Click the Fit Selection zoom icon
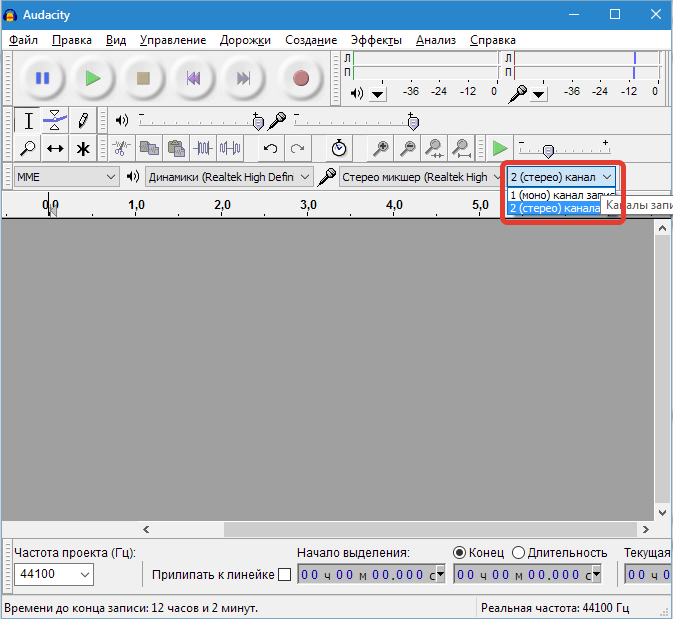This screenshot has height=619, width=673. click(x=434, y=149)
